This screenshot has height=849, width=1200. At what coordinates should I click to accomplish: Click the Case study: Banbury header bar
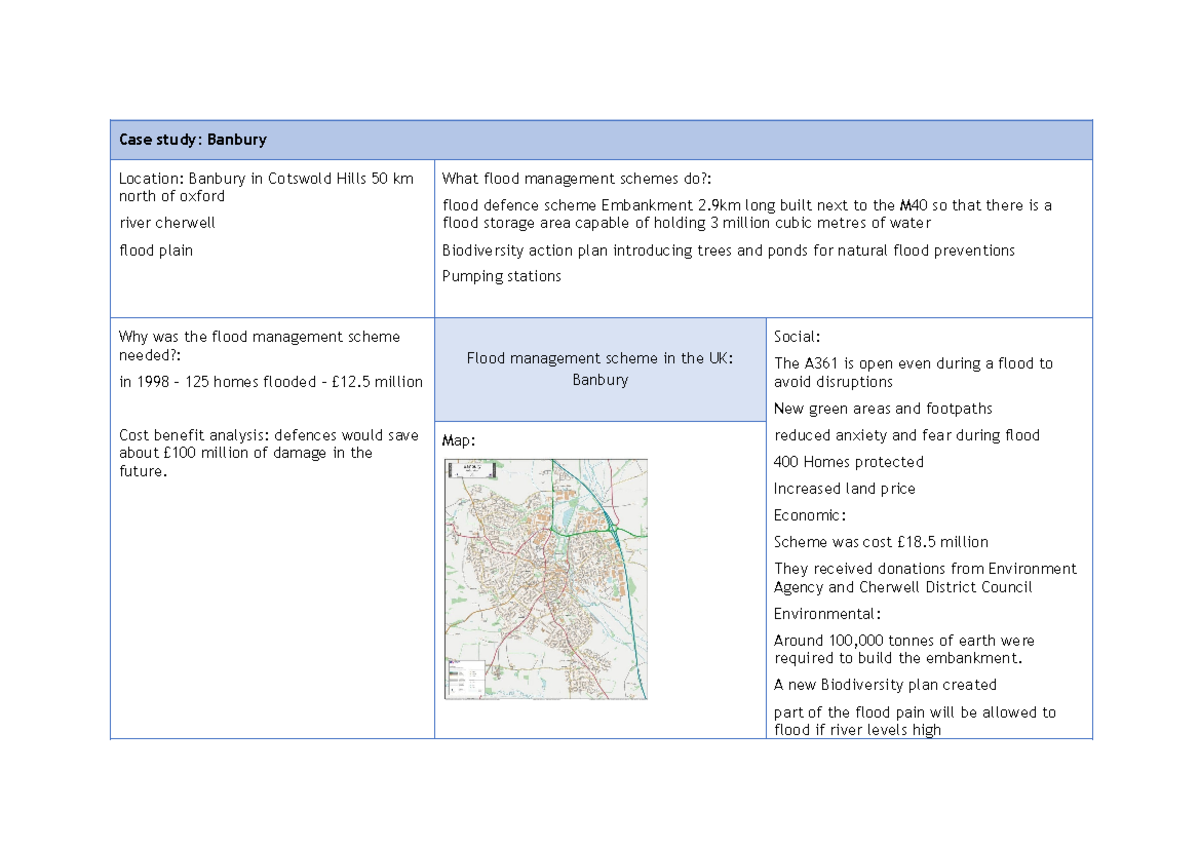point(600,139)
